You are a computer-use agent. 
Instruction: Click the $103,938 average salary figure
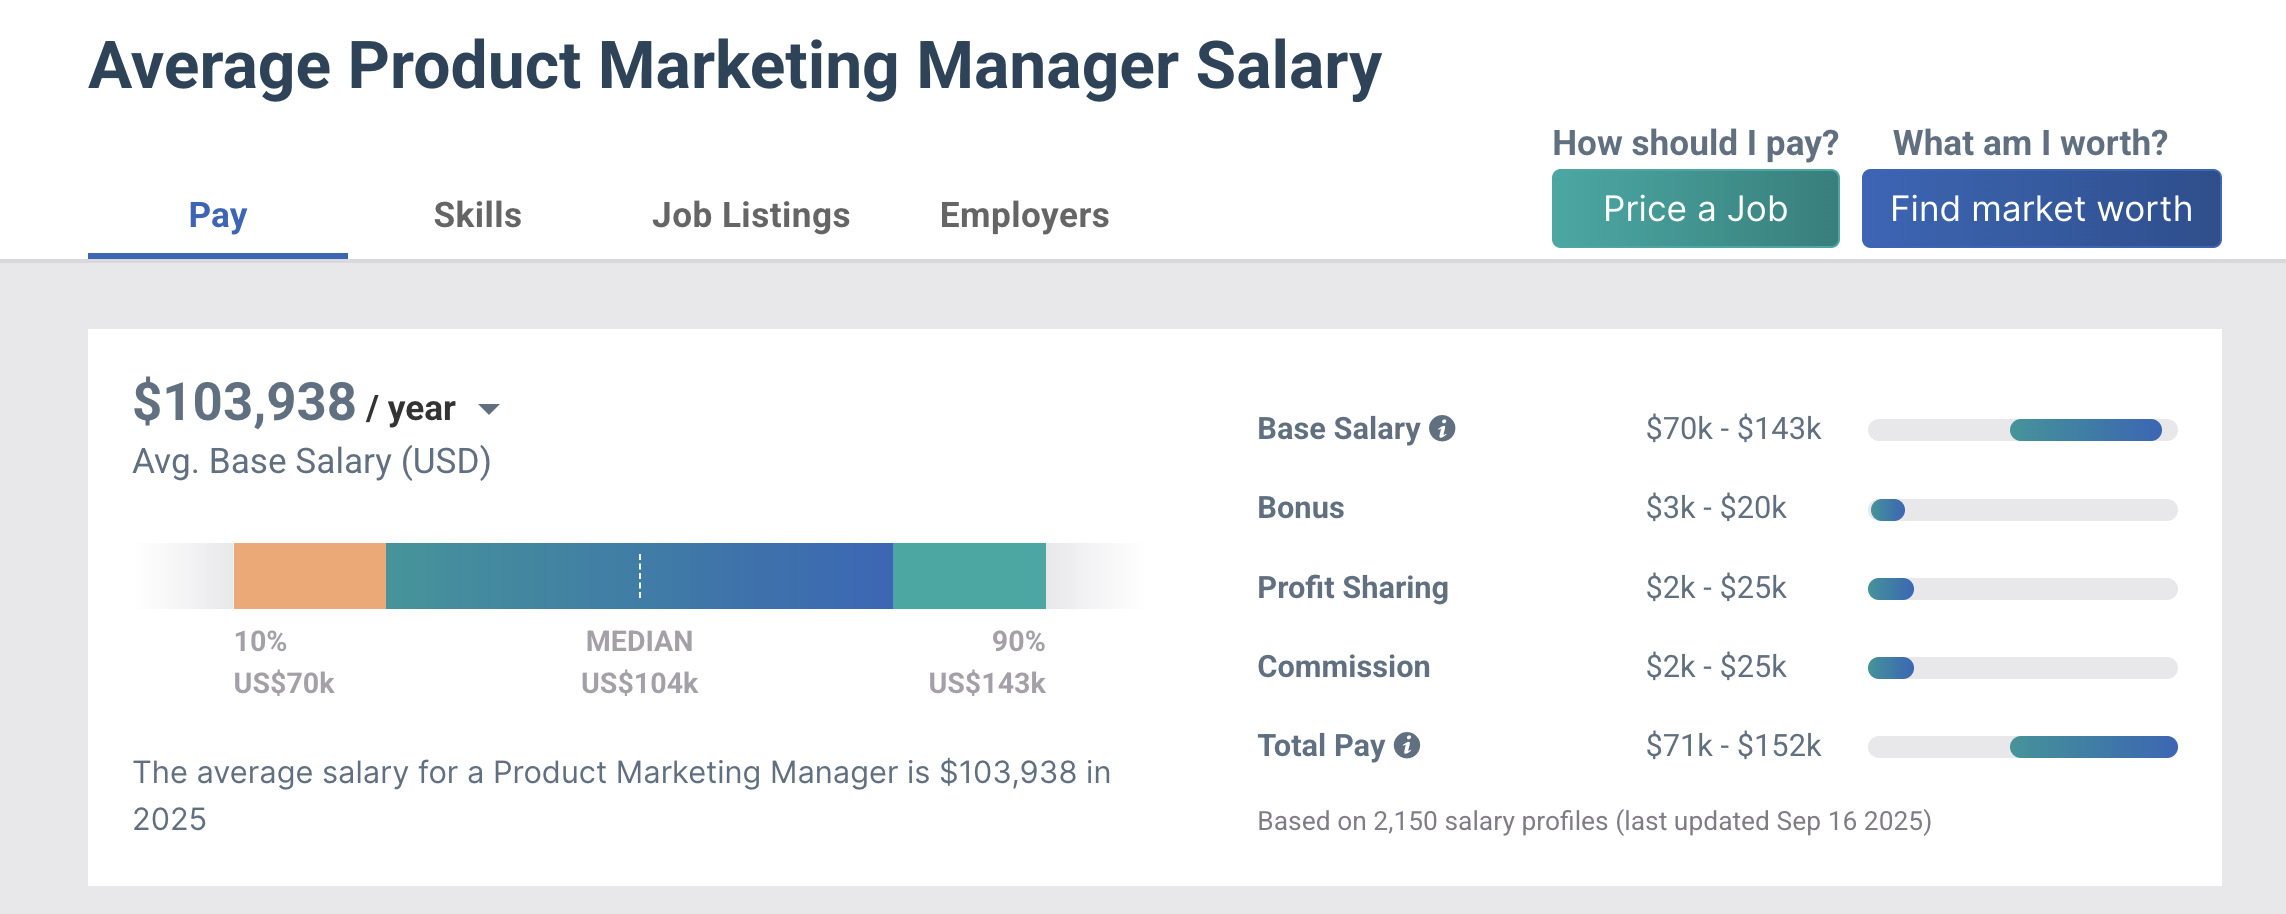pyautogui.click(x=245, y=403)
